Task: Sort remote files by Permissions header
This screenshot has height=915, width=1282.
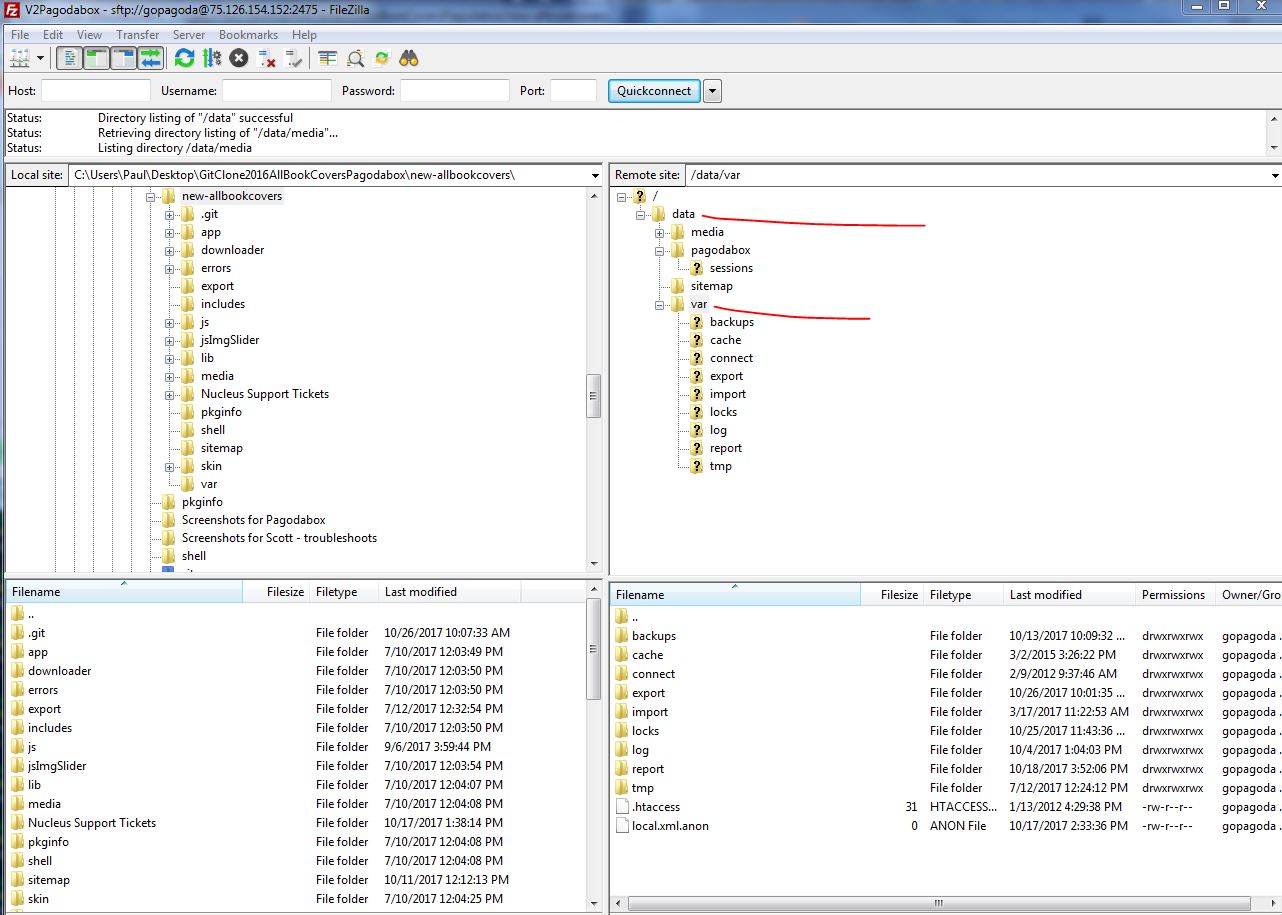Action: pyautogui.click(x=1175, y=595)
